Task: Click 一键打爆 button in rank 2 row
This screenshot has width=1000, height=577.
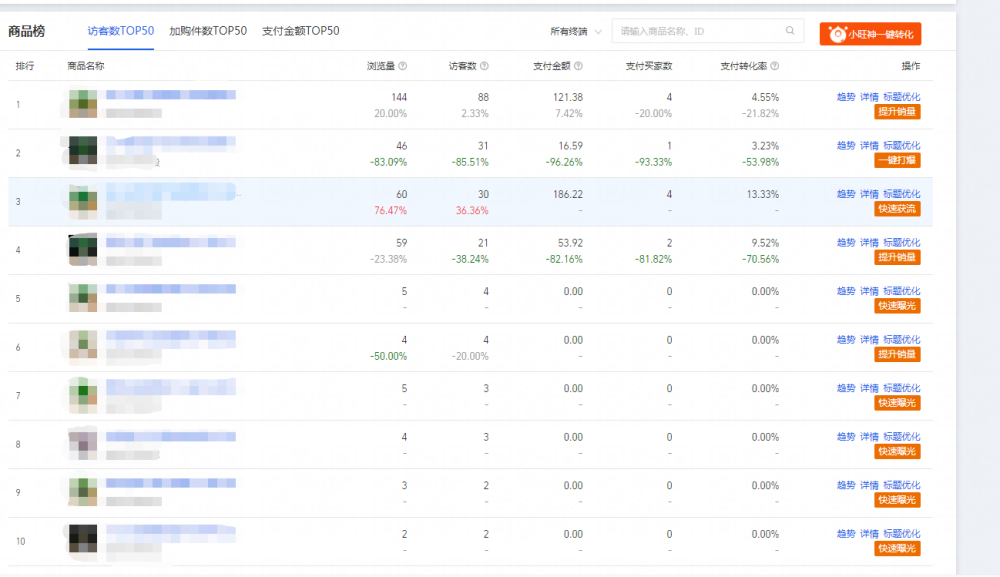Action: click(897, 160)
